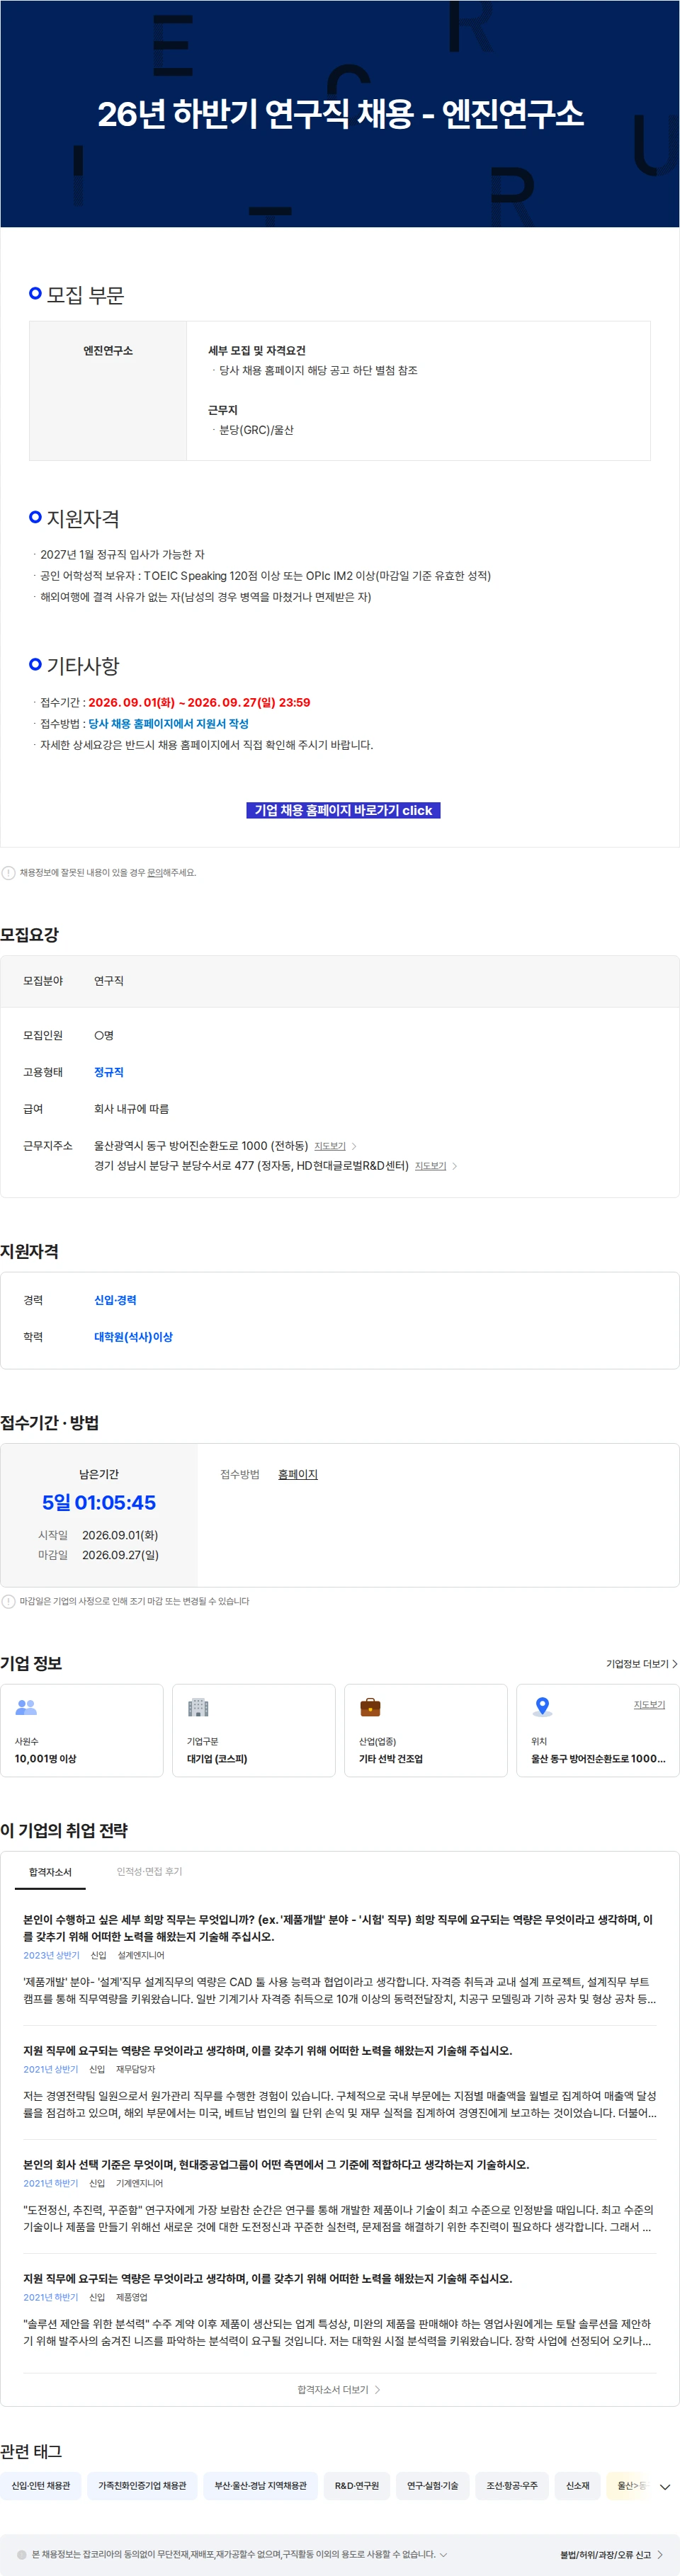The width and height of the screenshot is (680, 2576).
Task: Open 지도보기 for the 경기 성남시 분당구 address
Action: pyautogui.click(x=430, y=1166)
